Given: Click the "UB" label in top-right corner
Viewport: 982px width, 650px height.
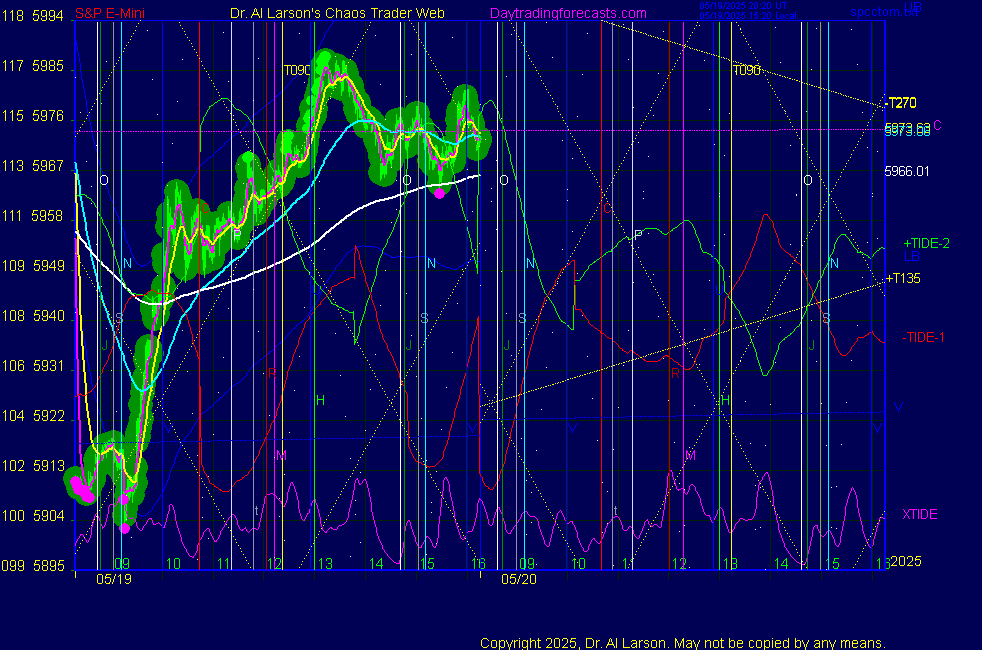Looking at the screenshot, I should pos(912,8).
